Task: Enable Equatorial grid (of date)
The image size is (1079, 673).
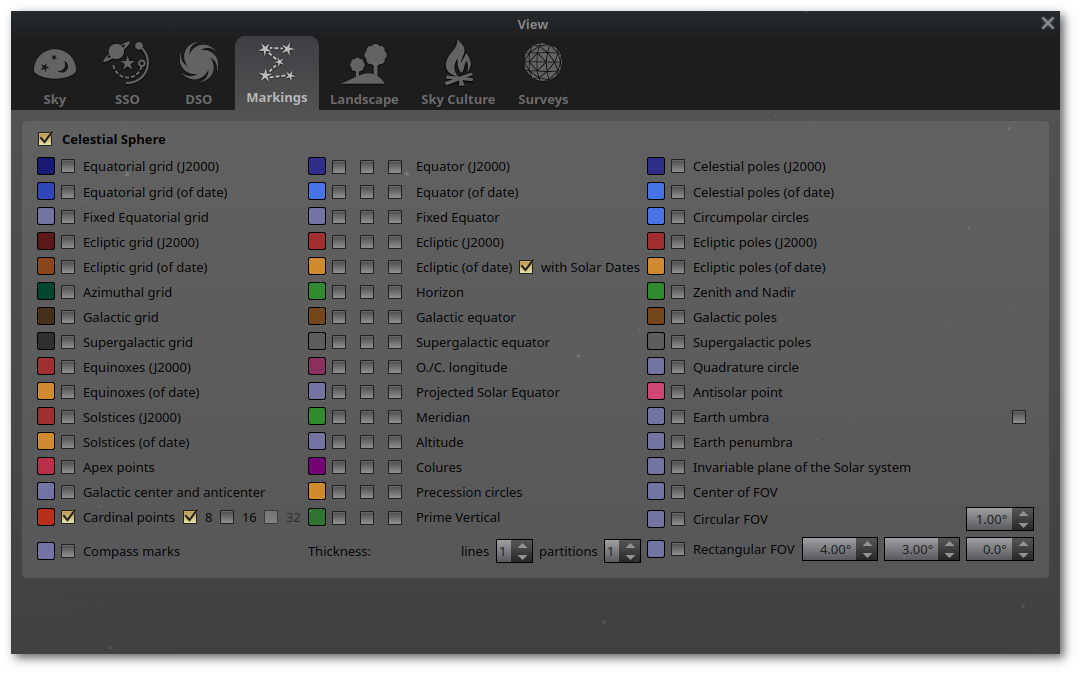Action: pos(68,192)
